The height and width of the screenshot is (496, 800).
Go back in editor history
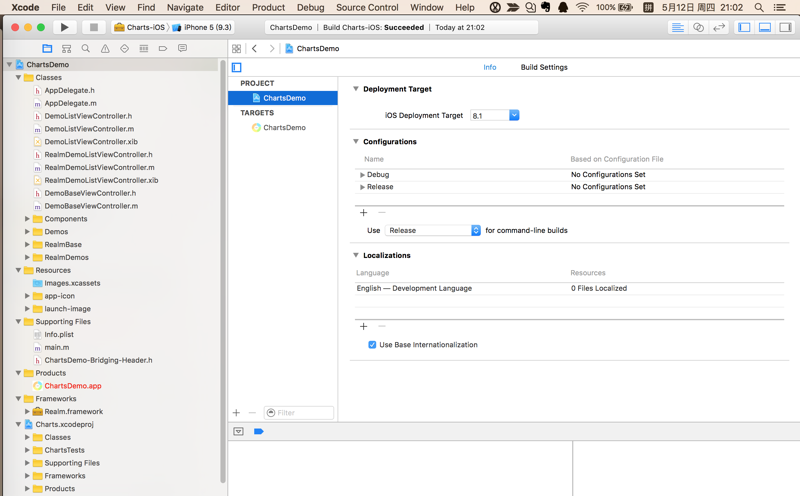click(x=254, y=48)
